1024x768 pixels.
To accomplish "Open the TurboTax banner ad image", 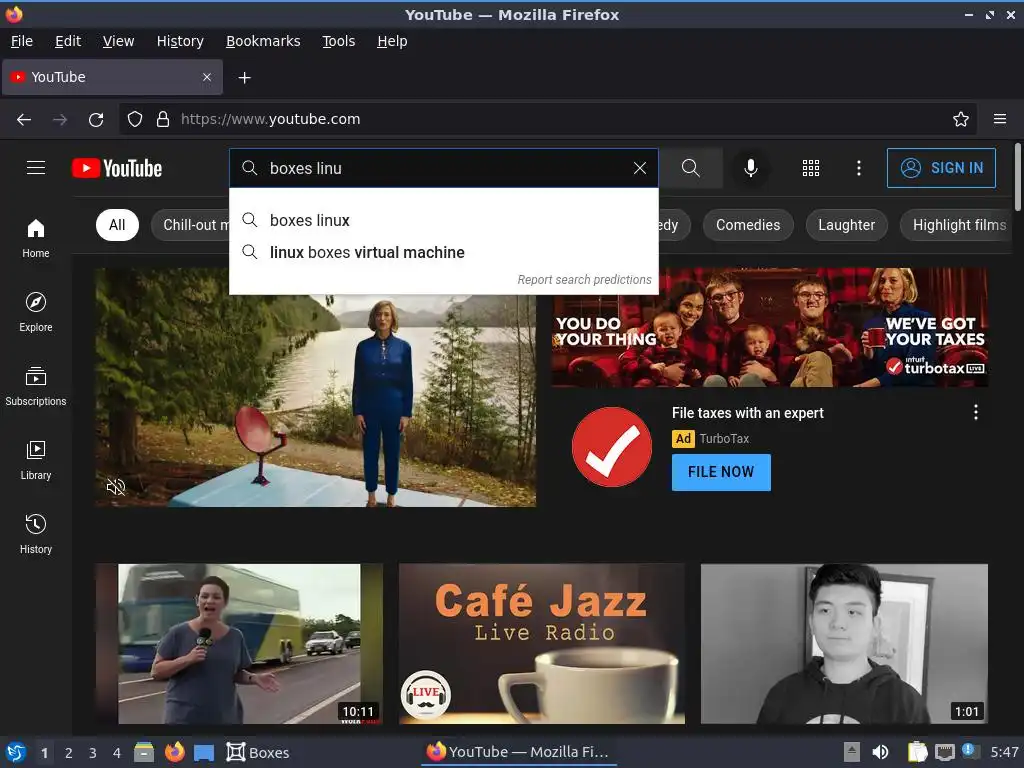I will 769,327.
